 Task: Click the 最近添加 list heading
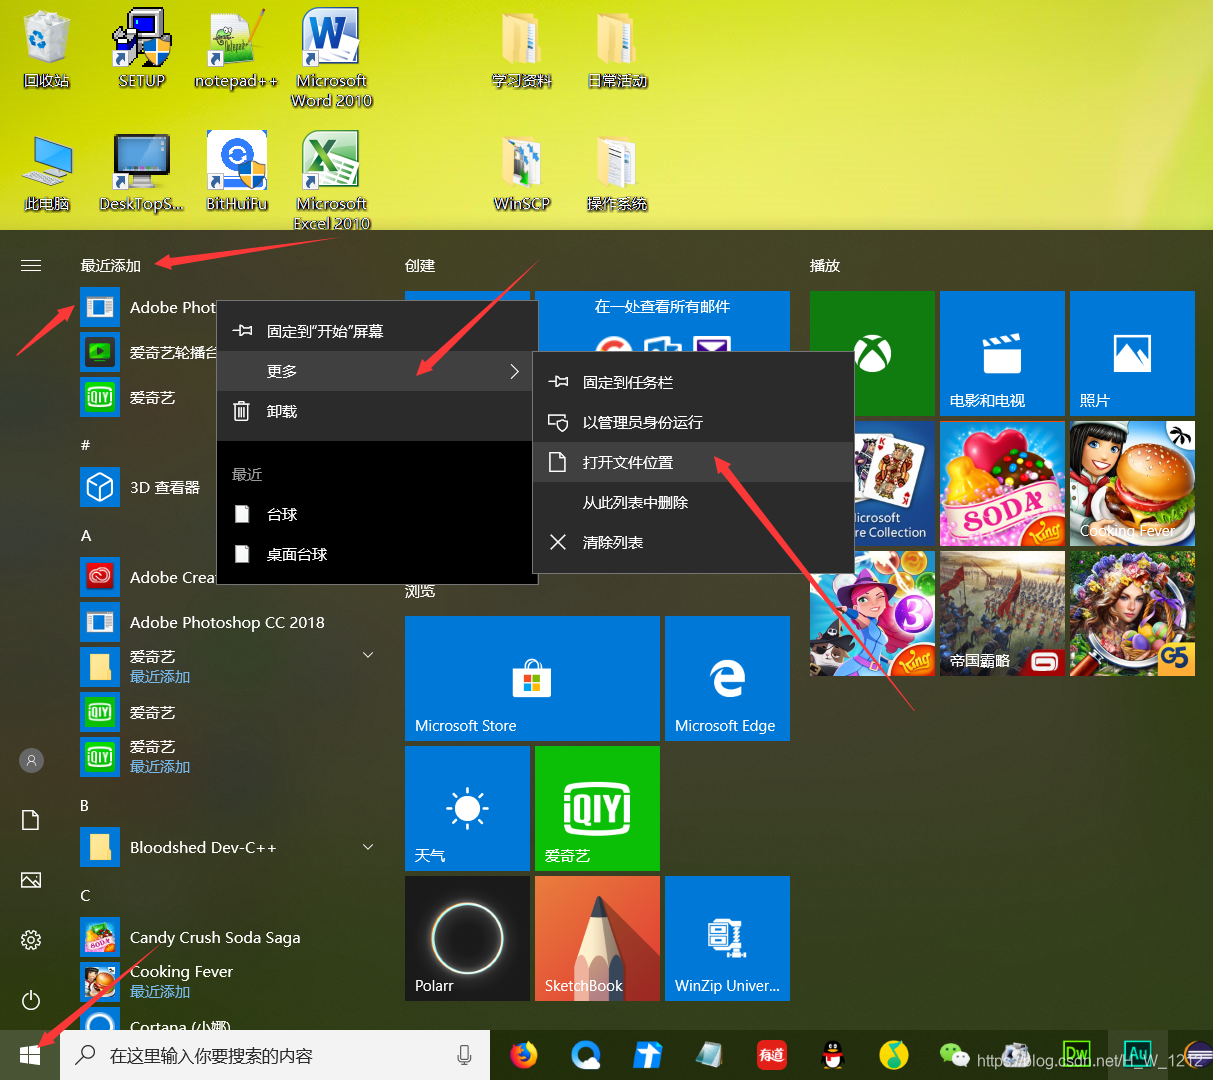[x=111, y=265]
